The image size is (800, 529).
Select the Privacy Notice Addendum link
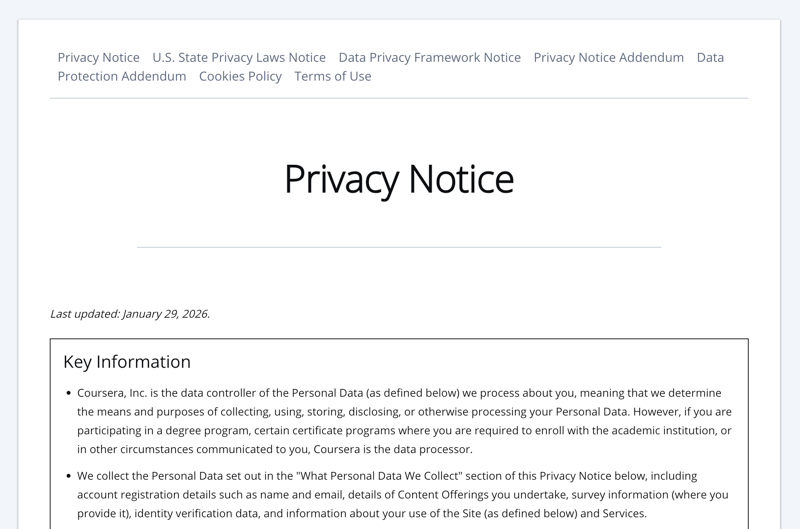(608, 57)
